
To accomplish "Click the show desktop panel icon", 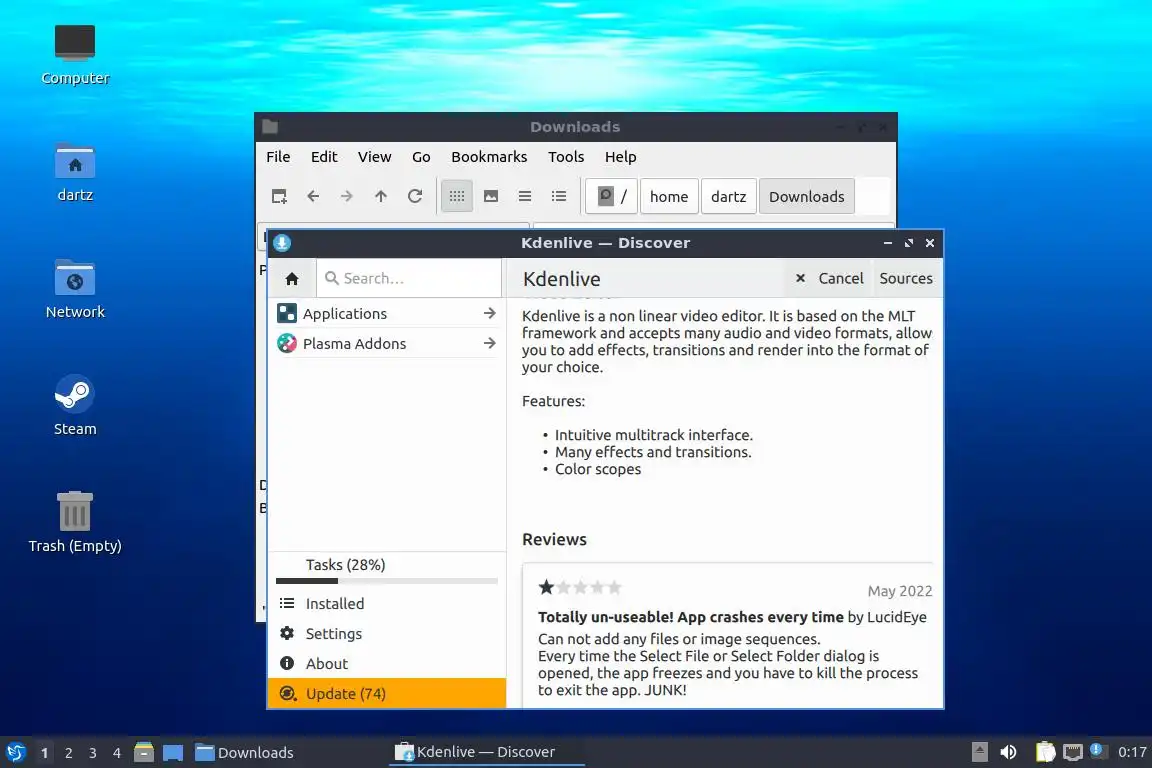I will (173, 753).
